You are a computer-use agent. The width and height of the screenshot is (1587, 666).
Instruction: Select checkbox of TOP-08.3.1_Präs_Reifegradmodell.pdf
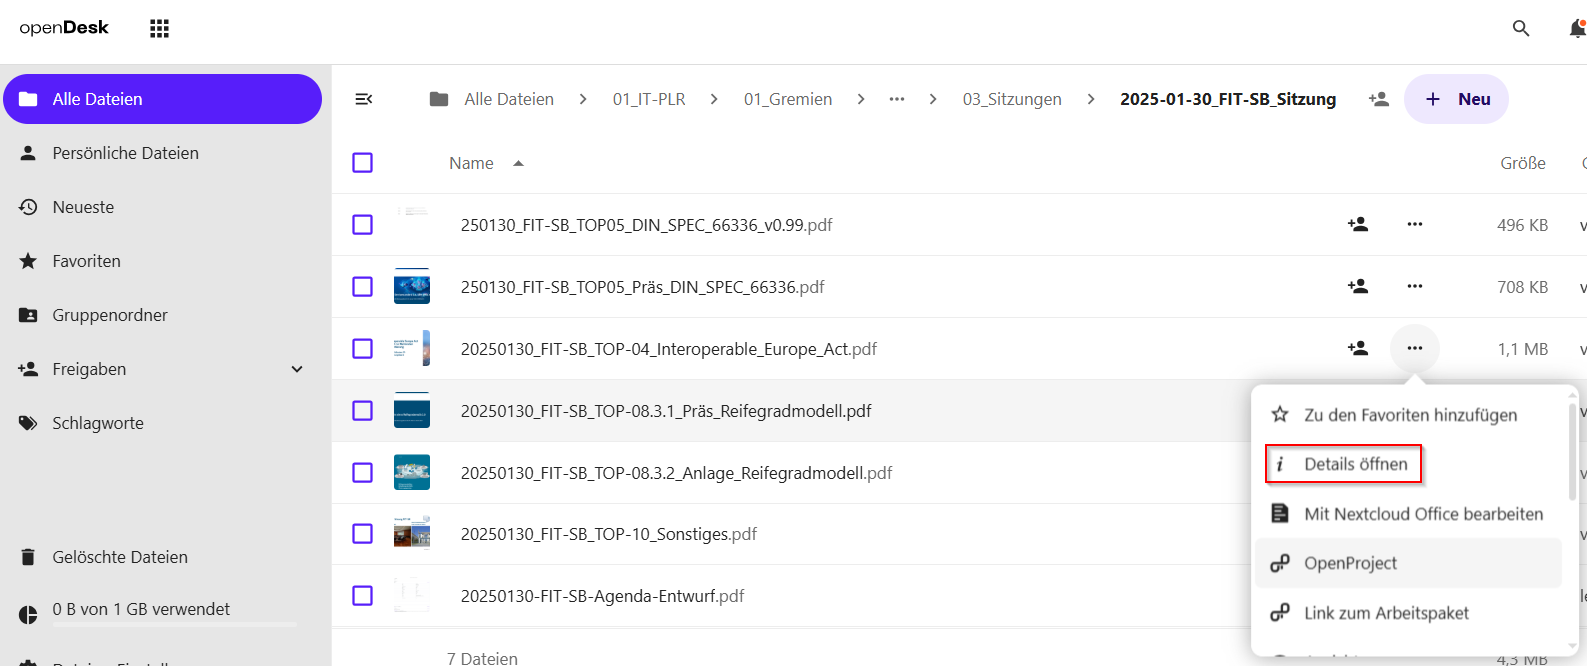point(363,411)
